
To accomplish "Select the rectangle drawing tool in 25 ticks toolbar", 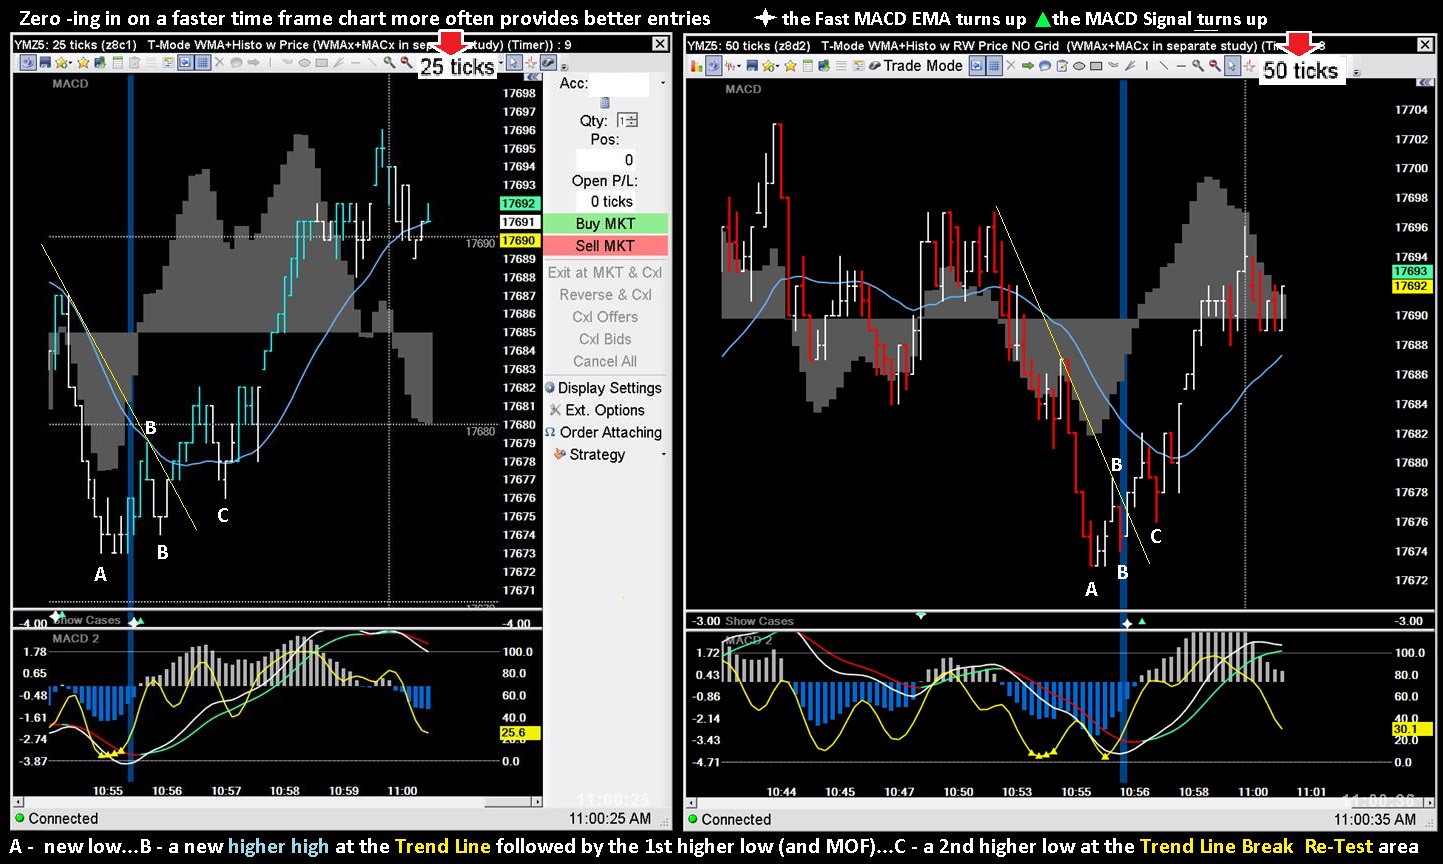I will coord(322,62).
